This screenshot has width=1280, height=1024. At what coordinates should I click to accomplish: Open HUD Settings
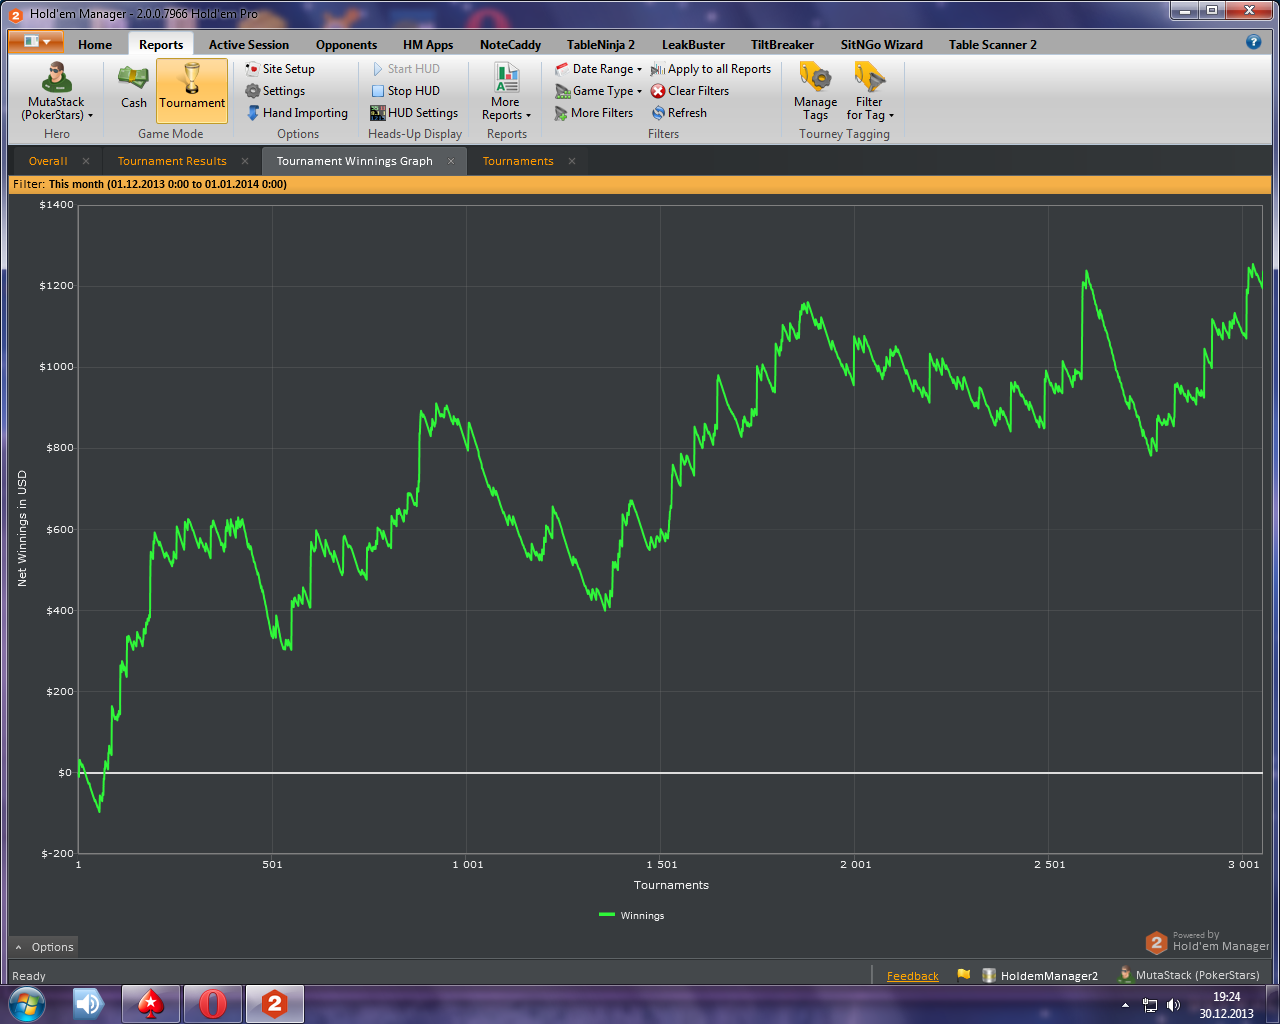point(414,113)
